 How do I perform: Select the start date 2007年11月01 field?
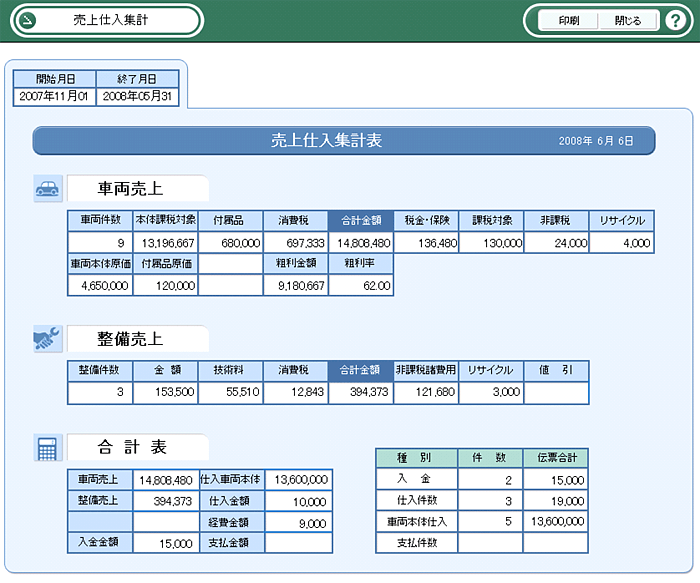[55, 96]
